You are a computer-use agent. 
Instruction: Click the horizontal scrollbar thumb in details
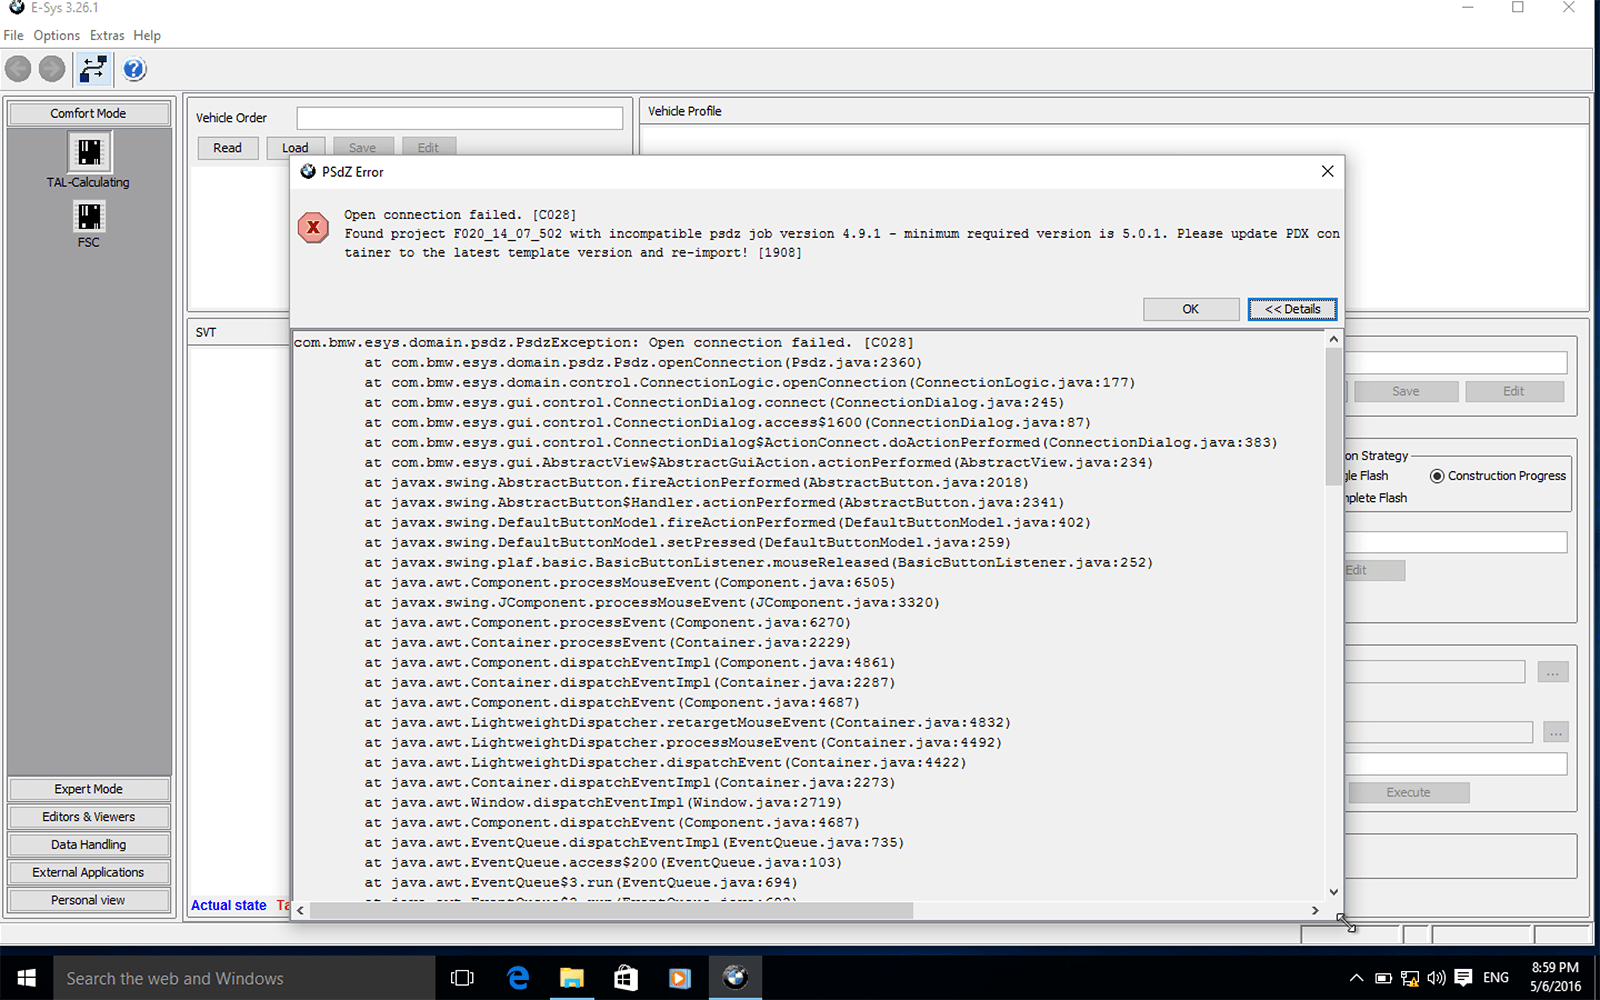[x=612, y=910]
